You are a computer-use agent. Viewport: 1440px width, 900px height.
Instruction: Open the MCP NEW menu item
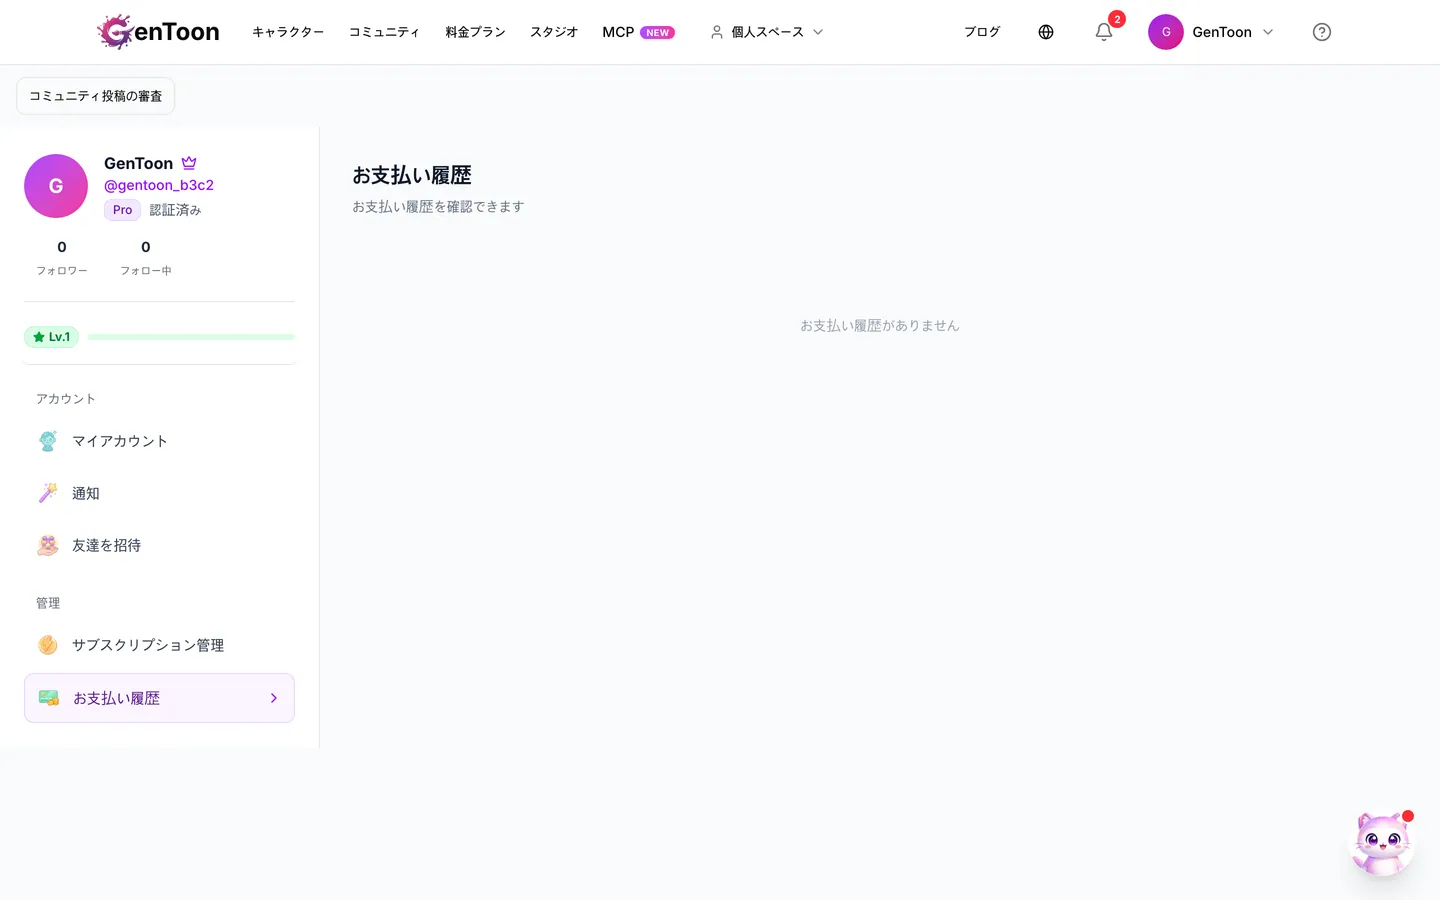[638, 32]
